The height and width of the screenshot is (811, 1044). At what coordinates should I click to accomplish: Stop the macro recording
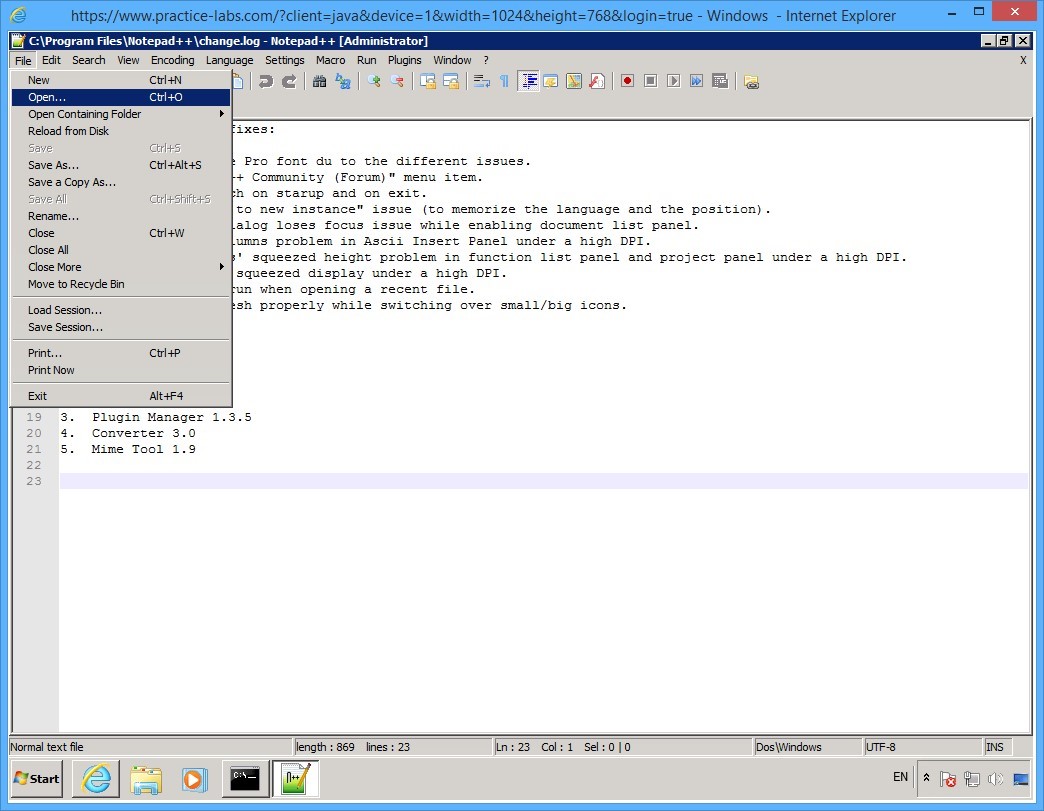coord(650,82)
